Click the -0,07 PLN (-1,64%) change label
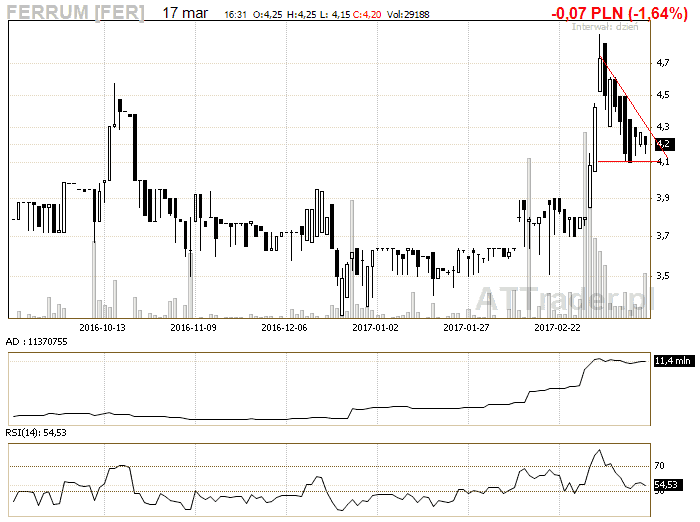The image size is (700, 522). (x=619, y=13)
